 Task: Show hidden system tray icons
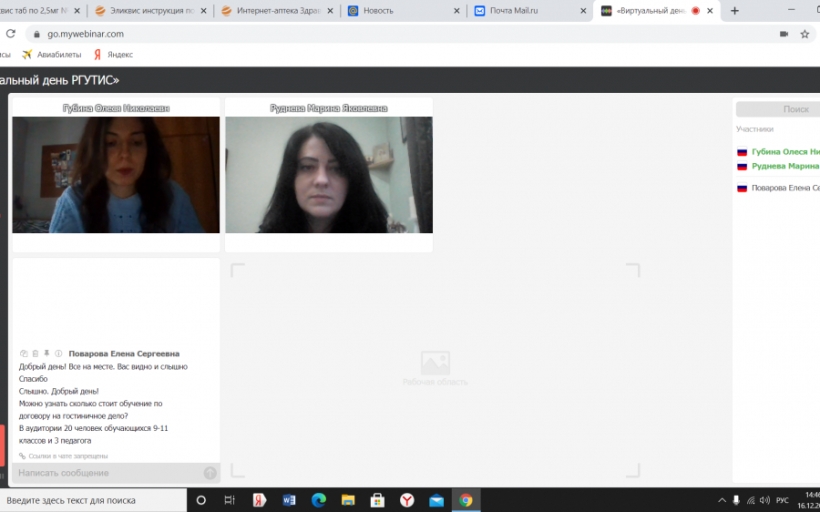click(722, 500)
